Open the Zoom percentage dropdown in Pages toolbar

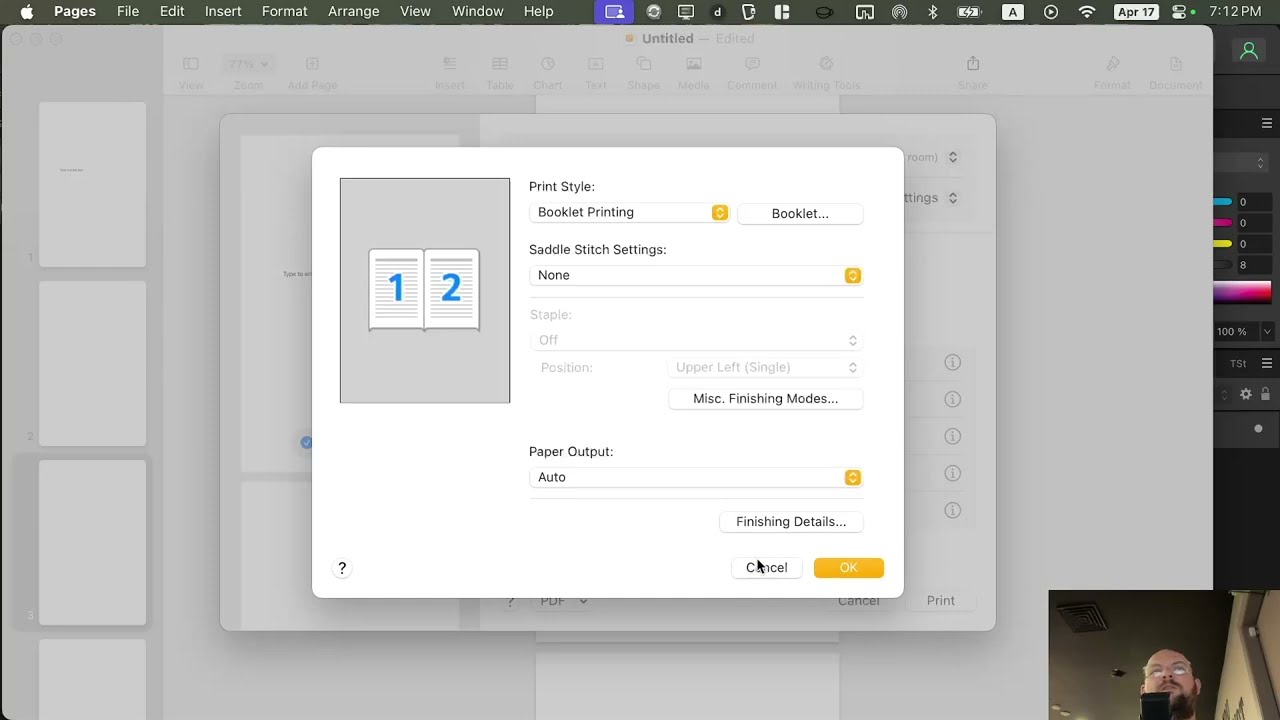pyautogui.click(x=248, y=64)
